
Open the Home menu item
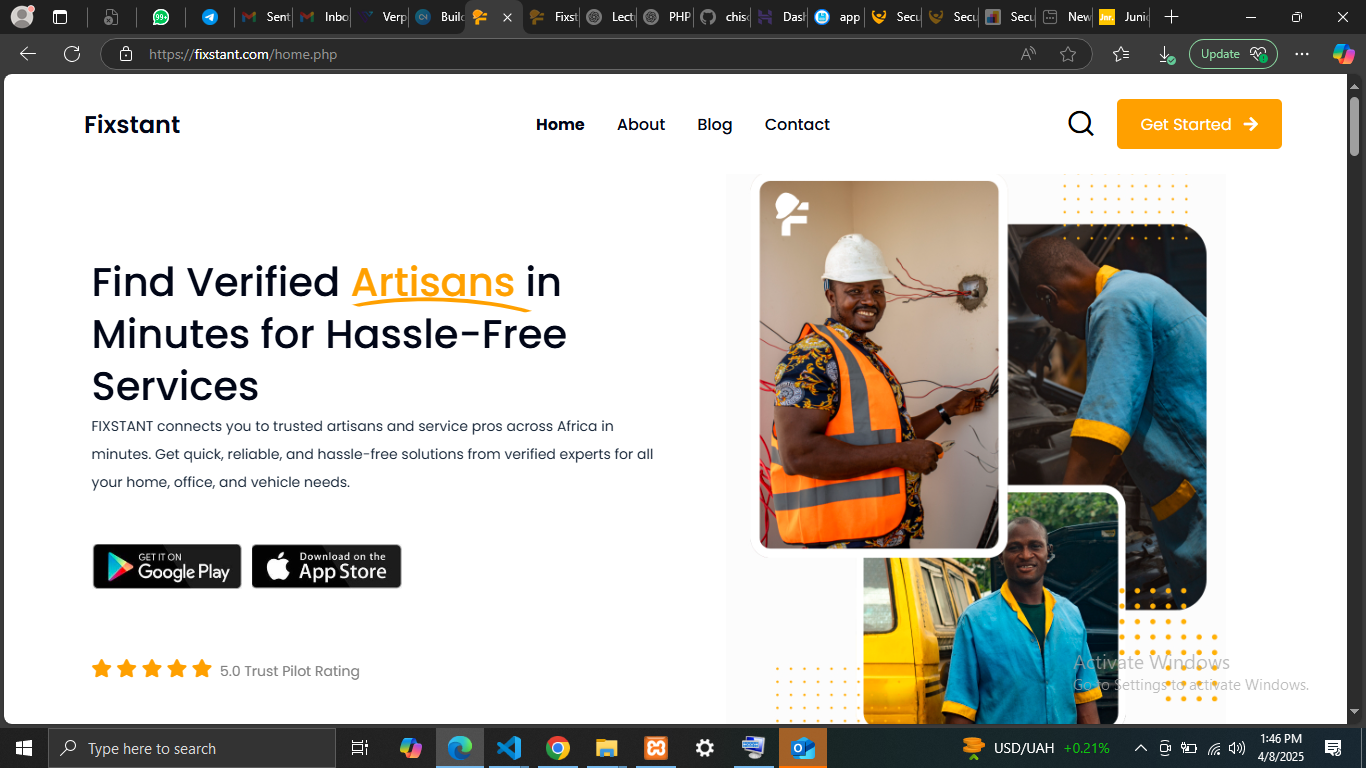(560, 124)
